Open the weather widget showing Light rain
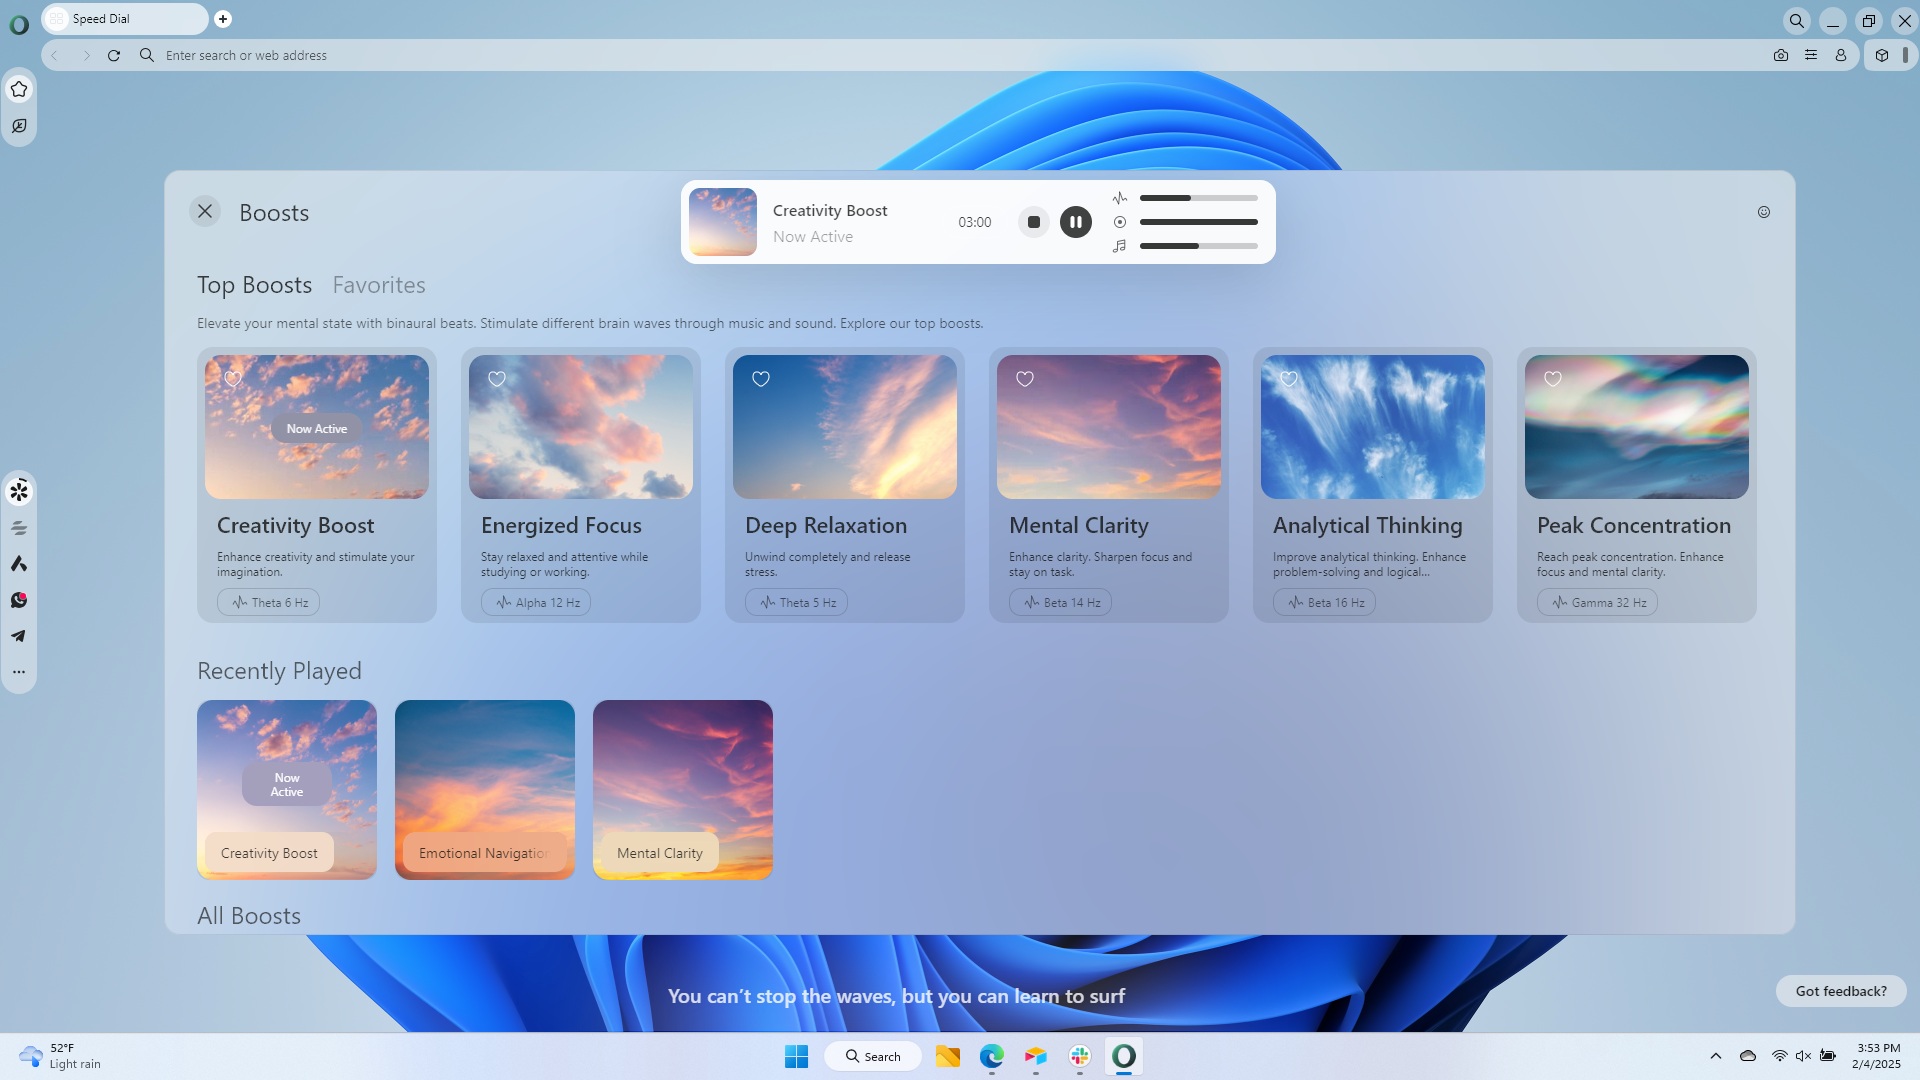 coord(62,1056)
